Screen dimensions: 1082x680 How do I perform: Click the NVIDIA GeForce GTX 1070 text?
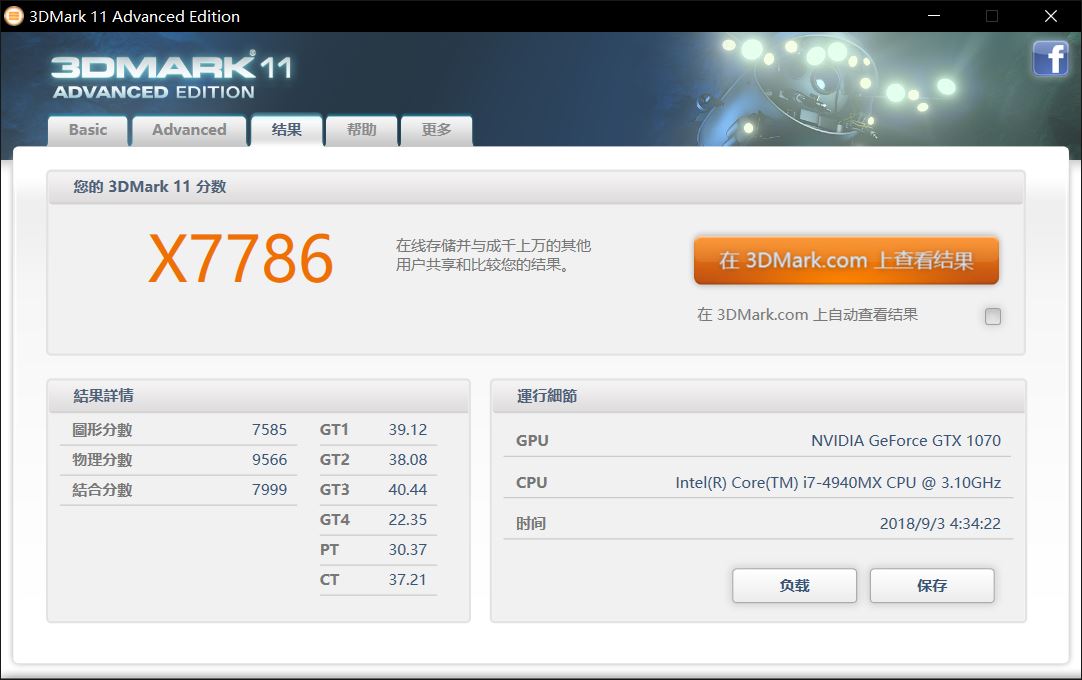click(x=905, y=440)
